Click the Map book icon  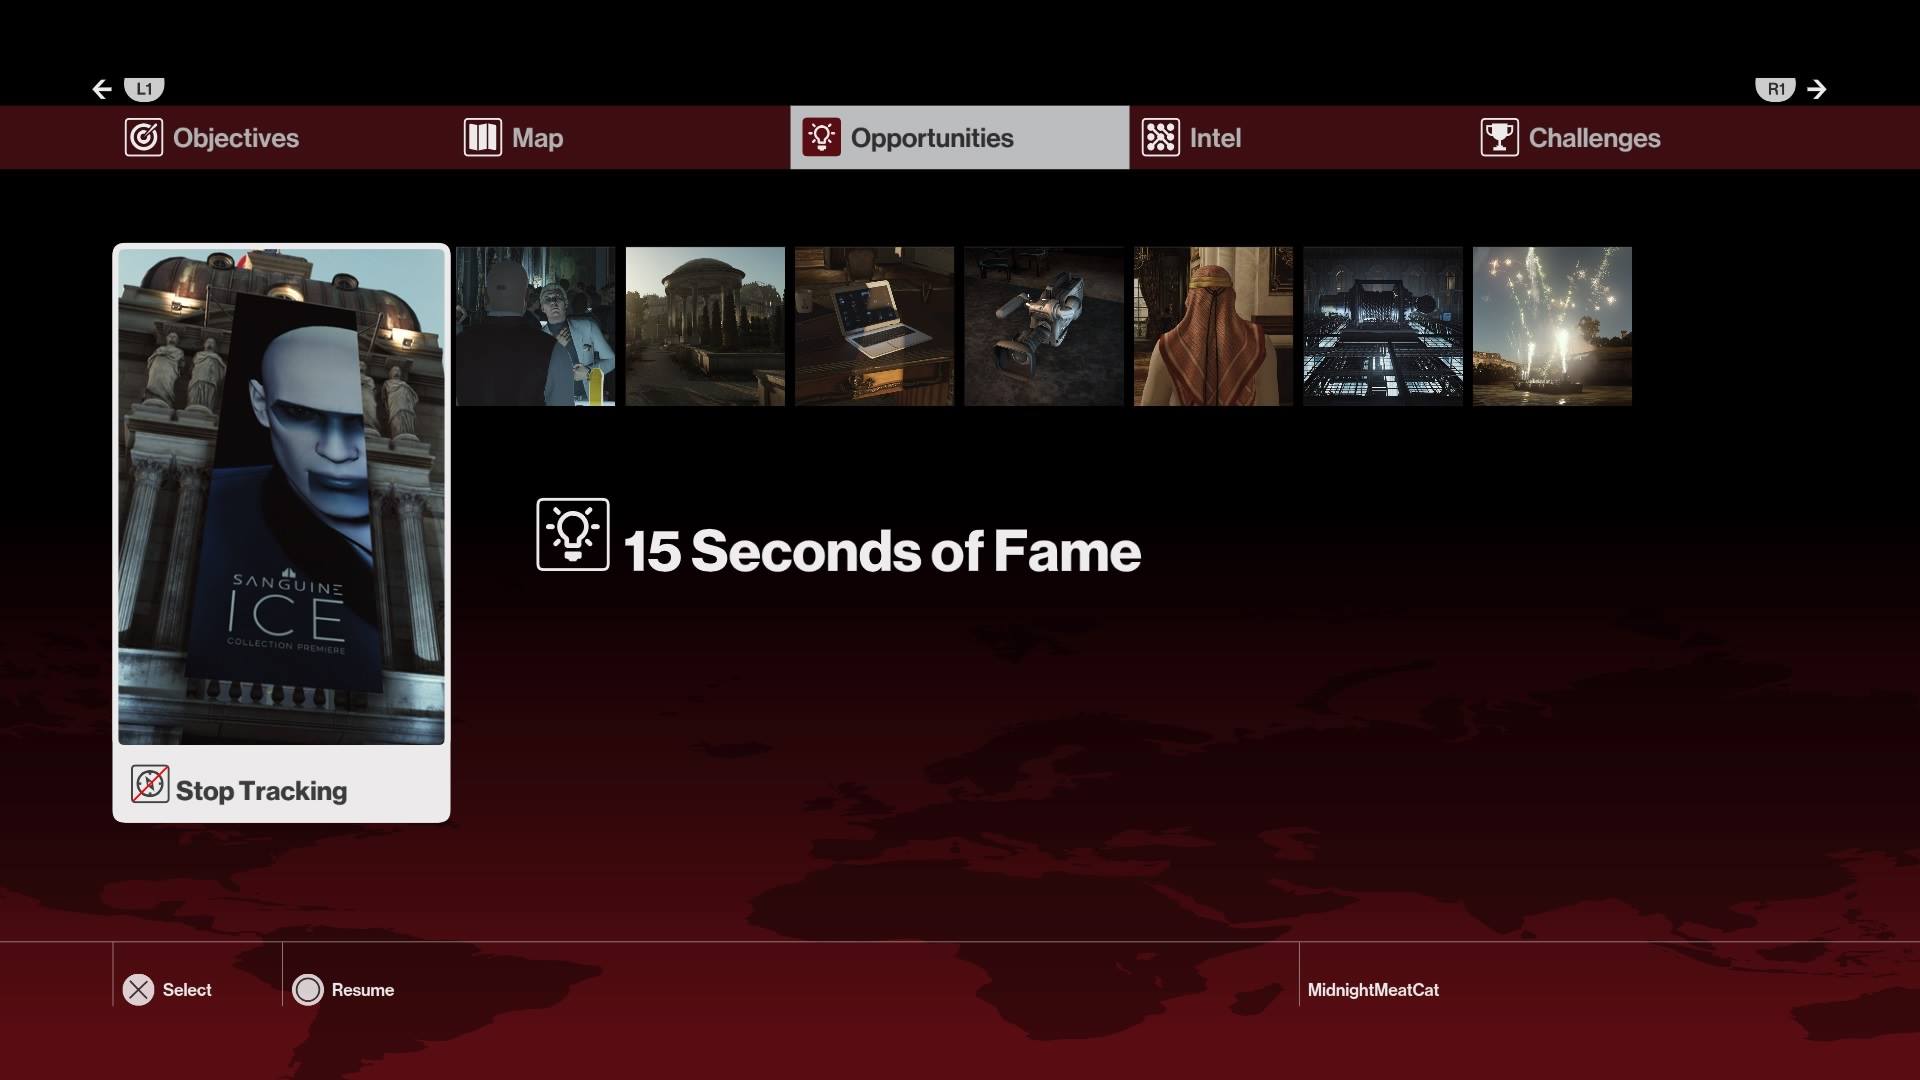point(482,138)
